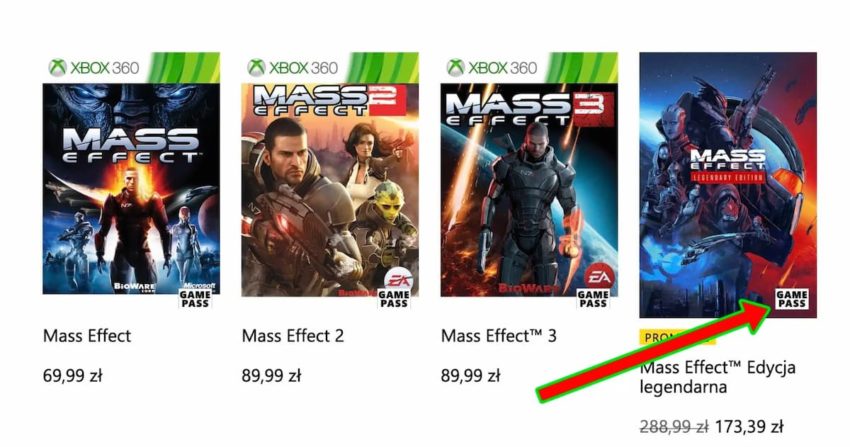Click Xbox 360 logo above Mass Effect 2
Image resolution: width=850 pixels, height=447 pixels.
pyautogui.click(x=292, y=68)
